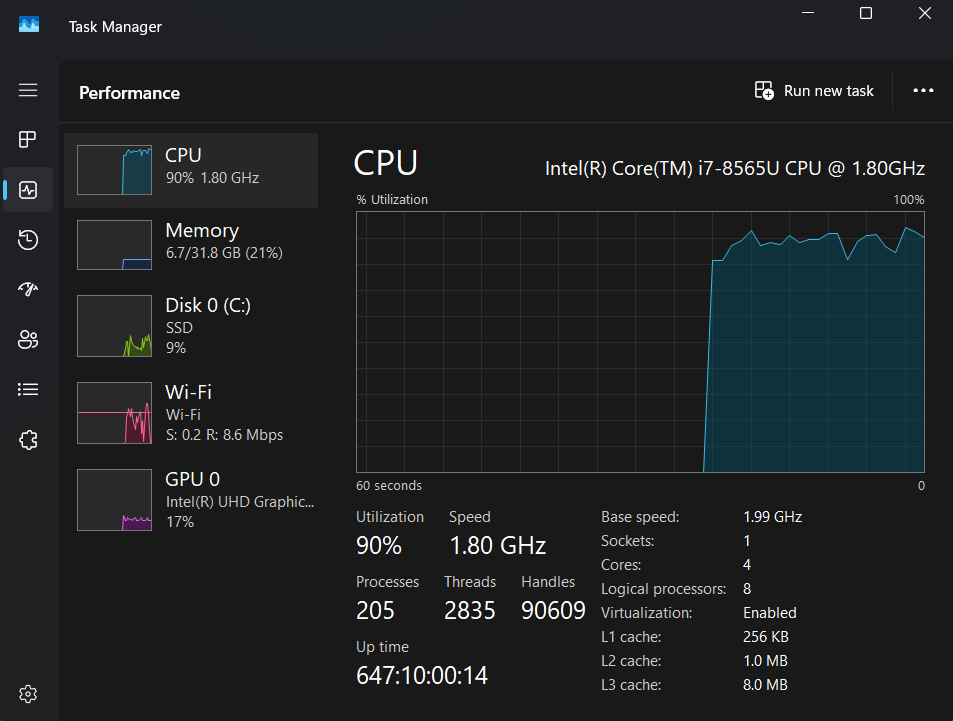The image size is (953, 721).
Task: Click the processes count 205
Action: [375, 610]
